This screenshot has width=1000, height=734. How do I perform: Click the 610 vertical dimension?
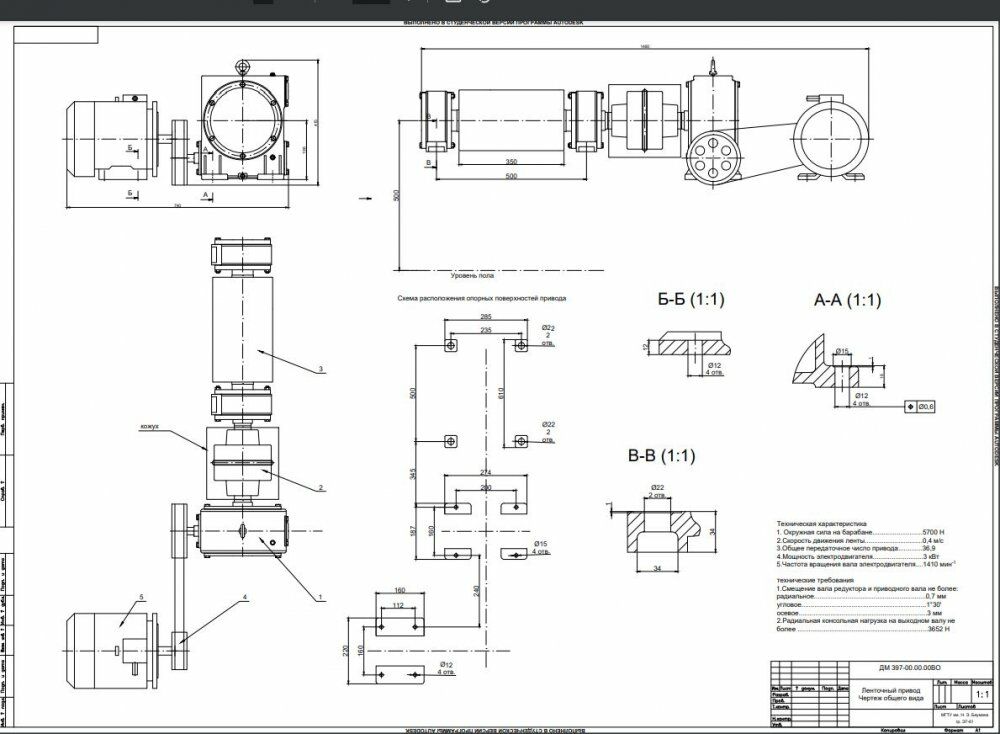501,393
